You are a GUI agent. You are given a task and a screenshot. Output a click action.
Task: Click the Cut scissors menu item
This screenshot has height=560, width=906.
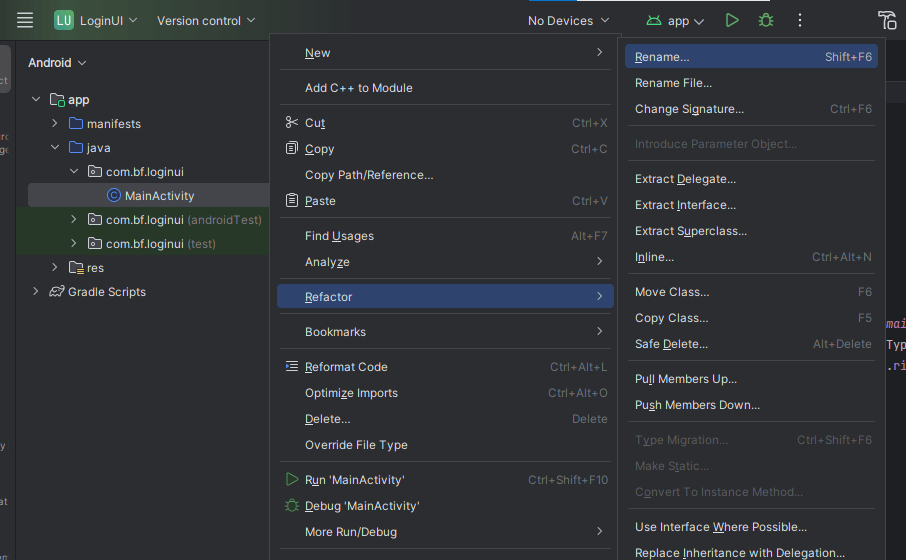click(x=315, y=123)
